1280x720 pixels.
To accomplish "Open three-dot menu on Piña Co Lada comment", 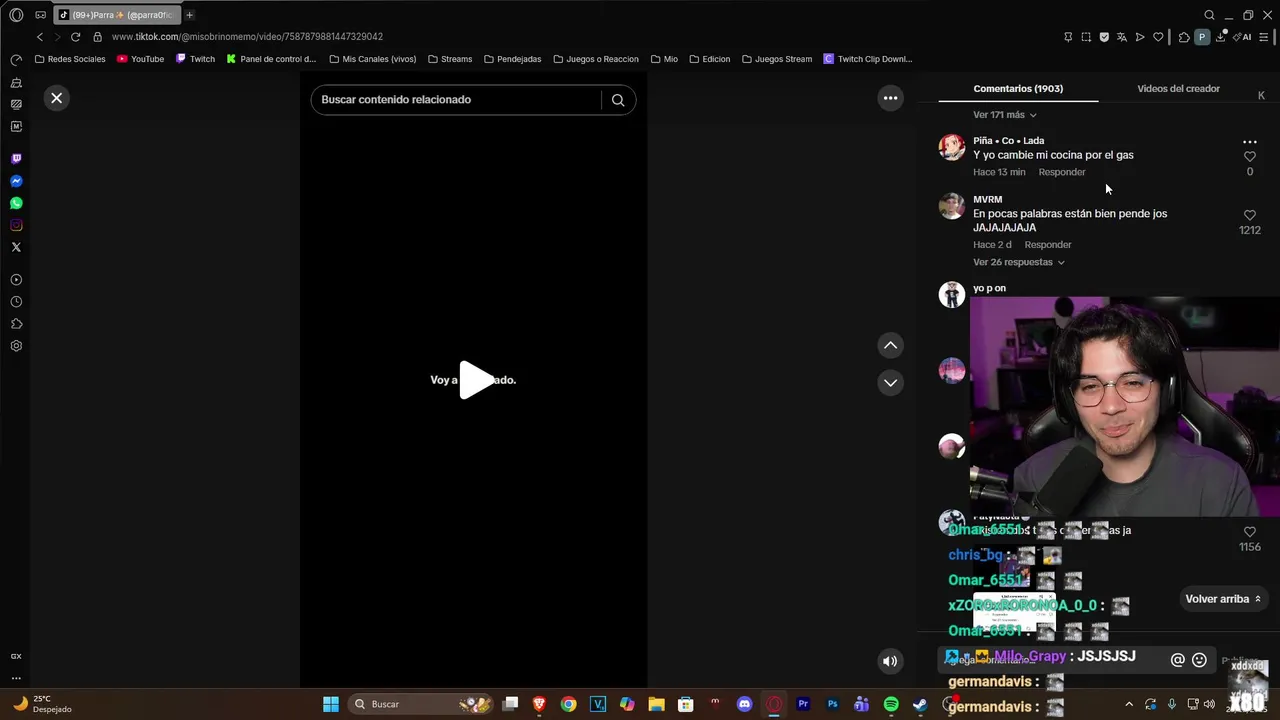I will 1249,142.
